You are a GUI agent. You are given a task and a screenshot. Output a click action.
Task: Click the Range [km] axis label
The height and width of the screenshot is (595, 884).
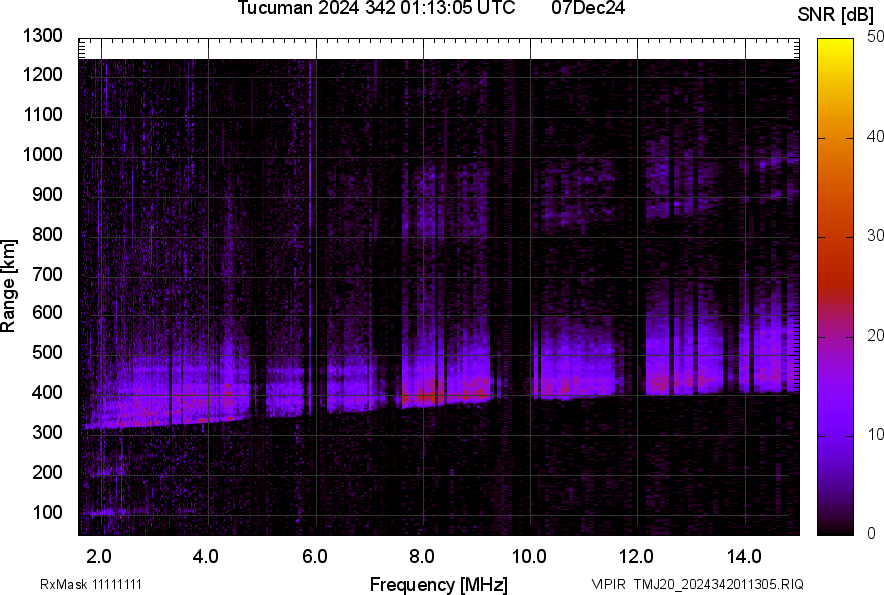click(8, 286)
